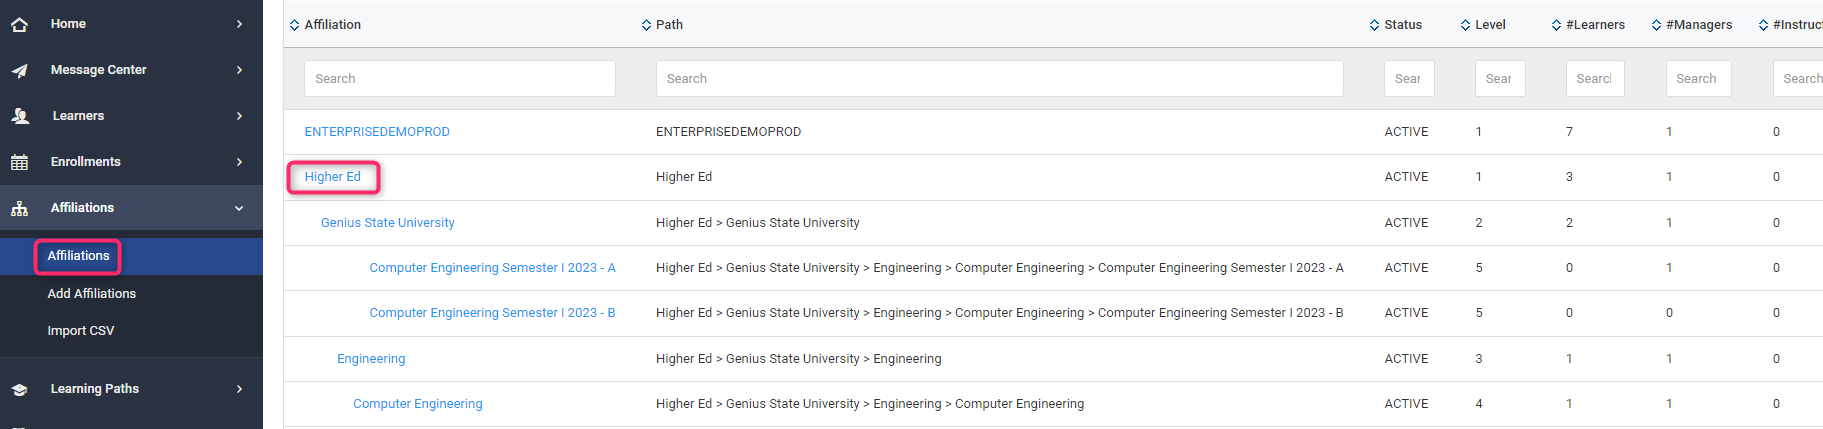Click sort icon beside Affiliation column header
The image size is (1823, 429).
tap(294, 25)
